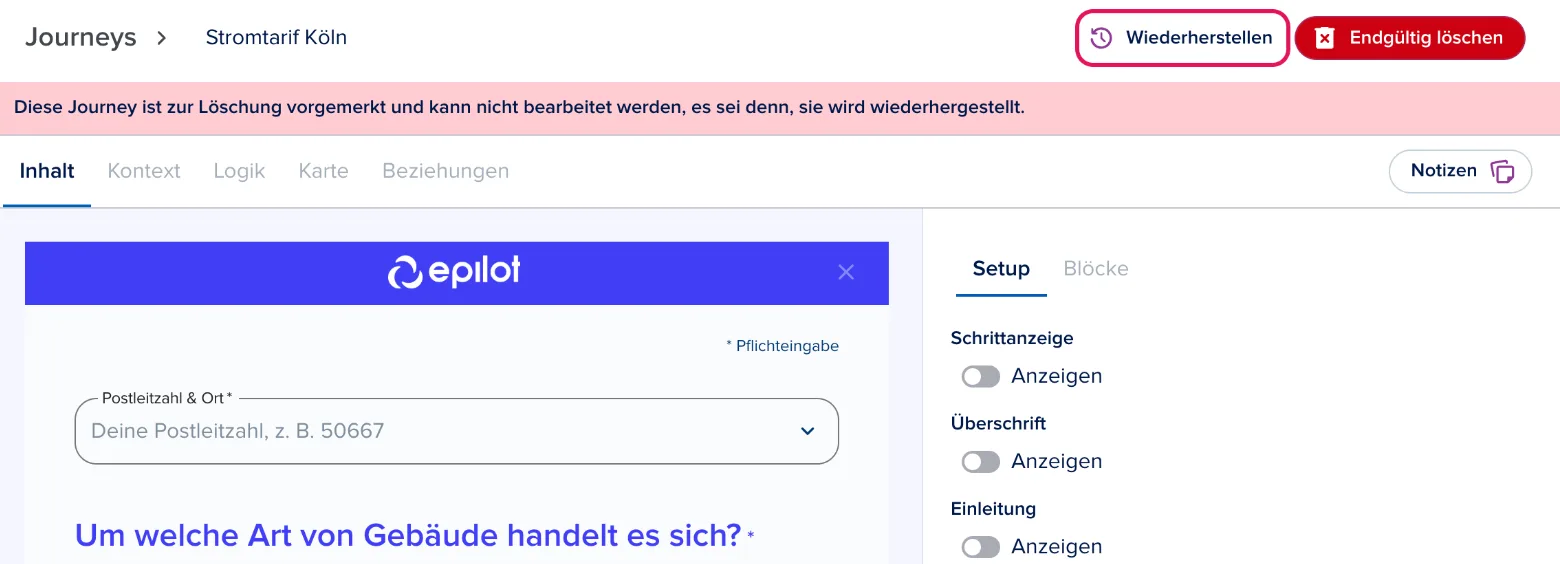Click the Endgültig löschen button
Screen dimensions: 1560x564
pyautogui.click(x=1410, y=38)
